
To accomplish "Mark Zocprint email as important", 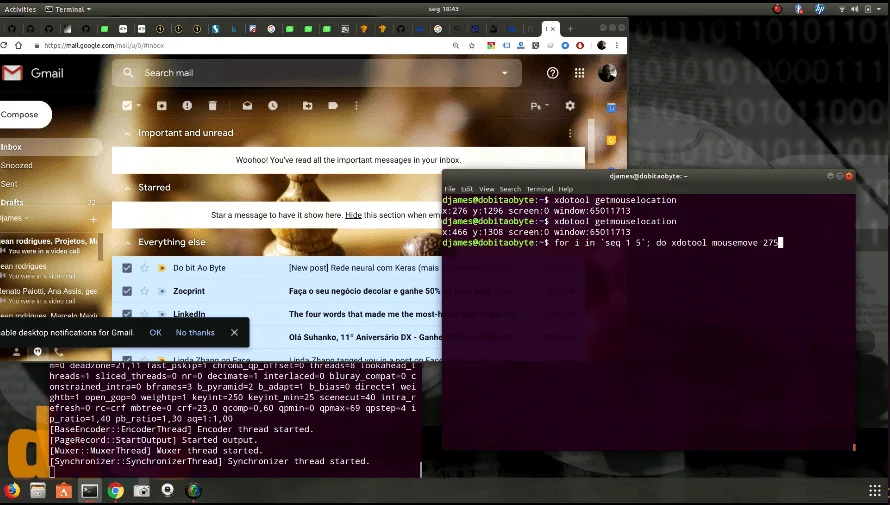I will tap(161, 291).
